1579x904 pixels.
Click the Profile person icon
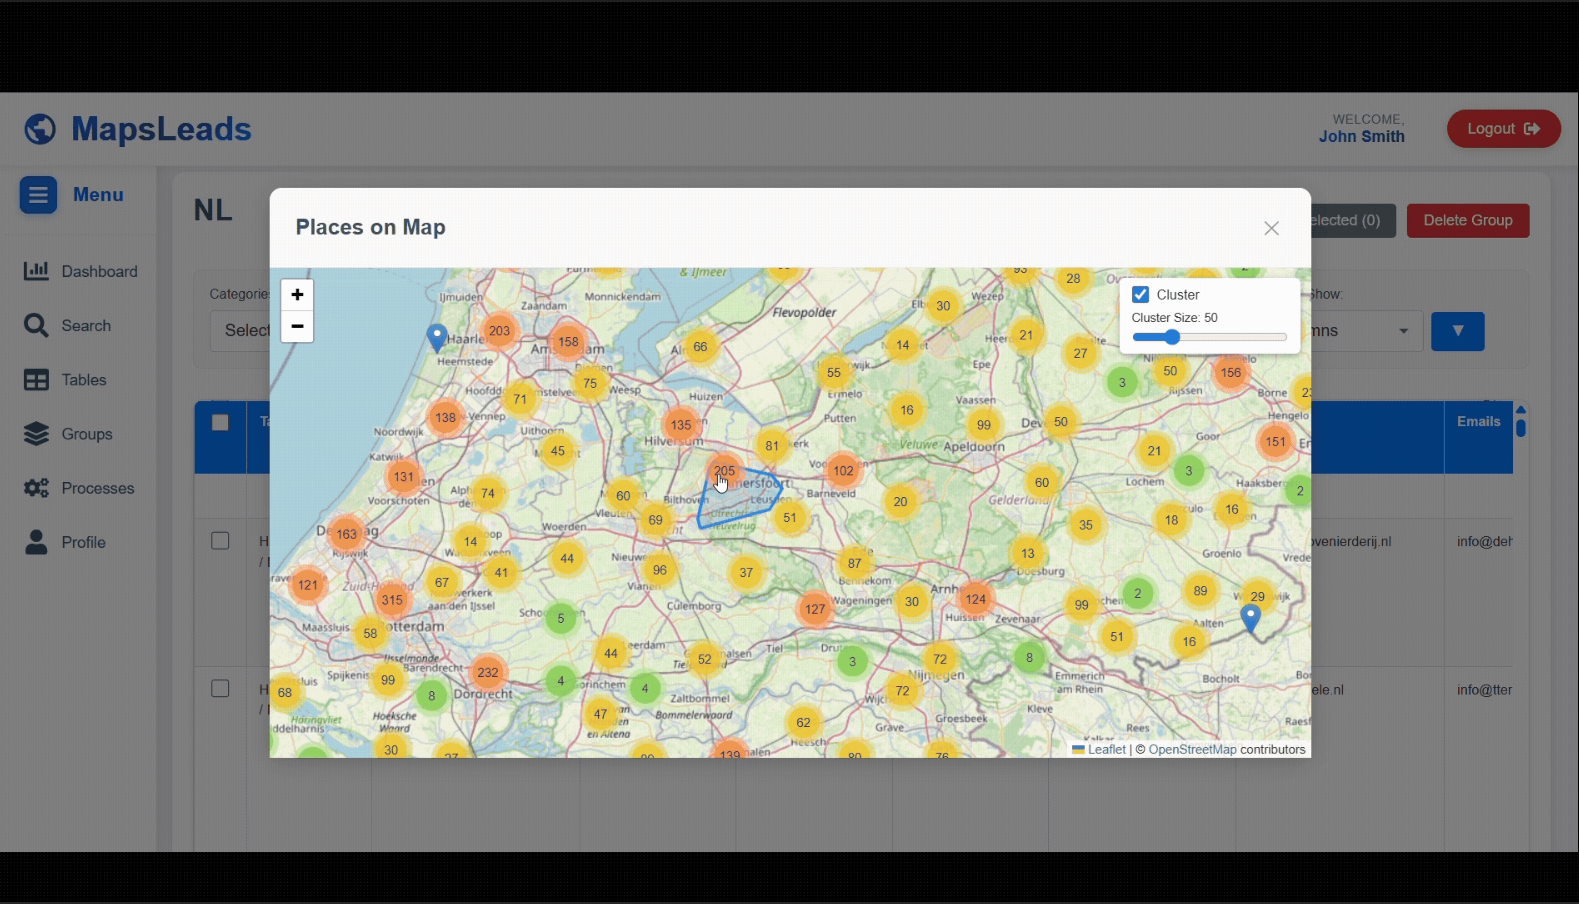36,542
